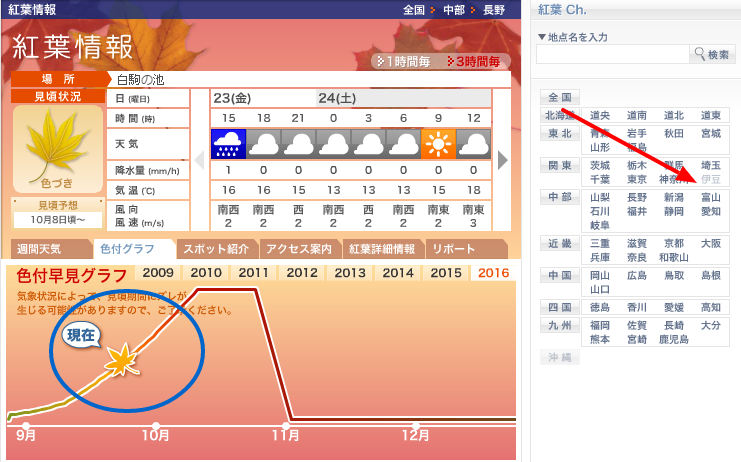This screenshot has height=462, width=741.
Task: Open the 島根 prefecture link
Action: 711,275
